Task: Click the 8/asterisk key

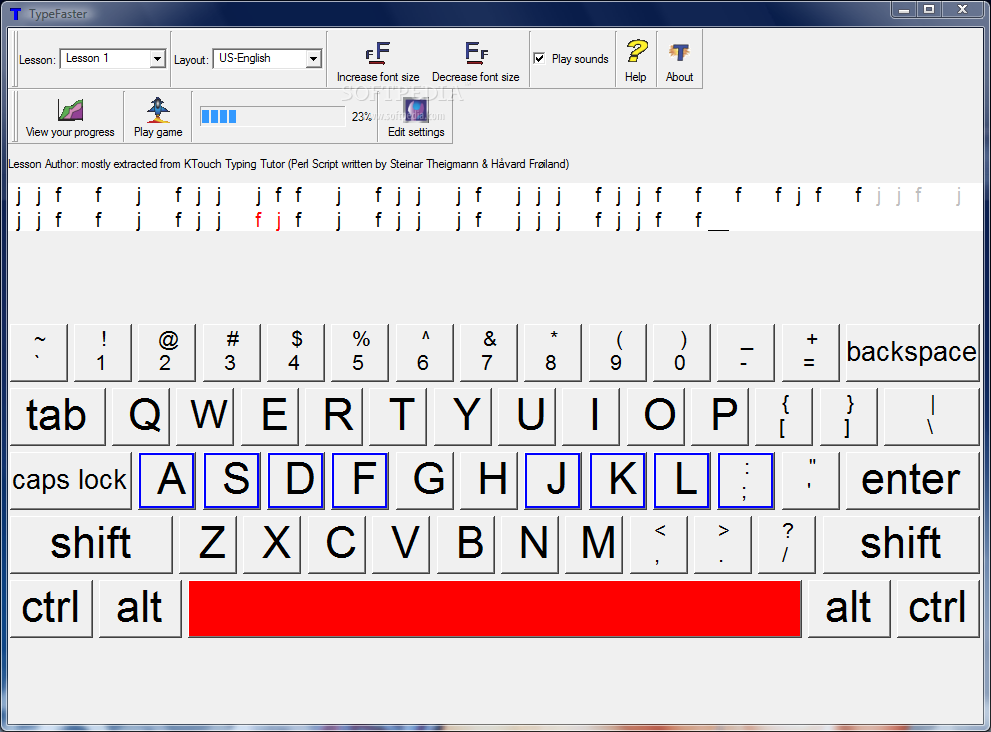Action: 552,353
